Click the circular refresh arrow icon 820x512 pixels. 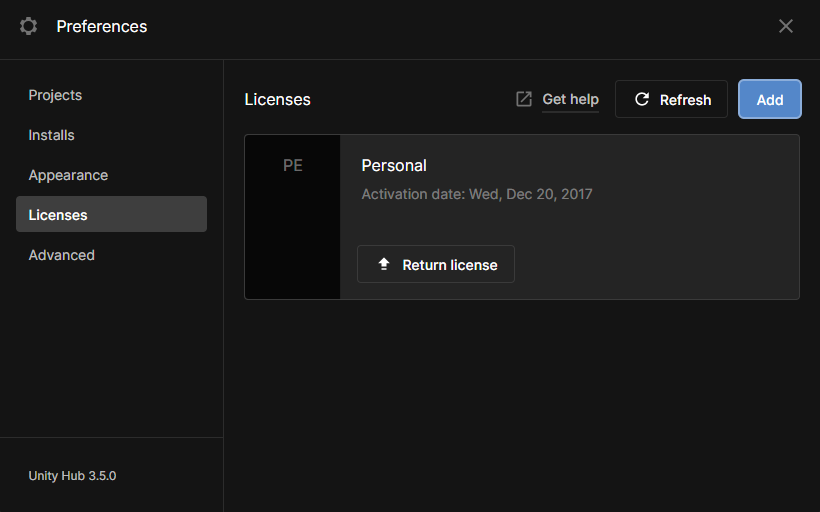pyautogui.click(x=642, y=99)
